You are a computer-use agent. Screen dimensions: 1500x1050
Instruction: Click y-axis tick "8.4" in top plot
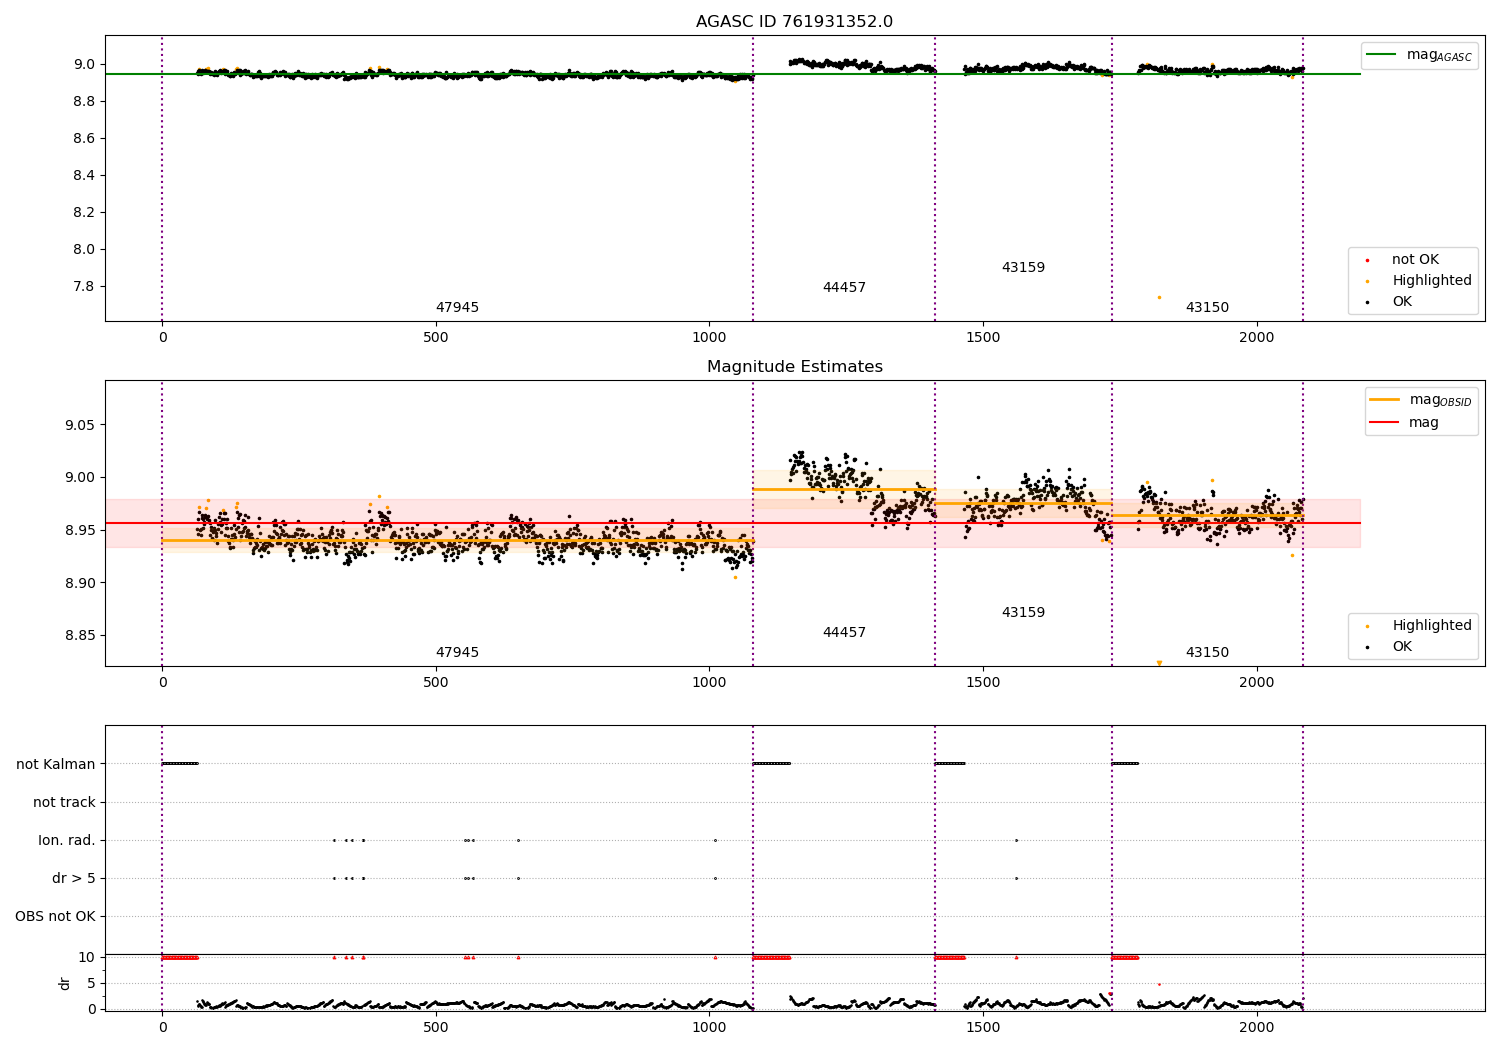pyautogui.click(x=83, y=176)
